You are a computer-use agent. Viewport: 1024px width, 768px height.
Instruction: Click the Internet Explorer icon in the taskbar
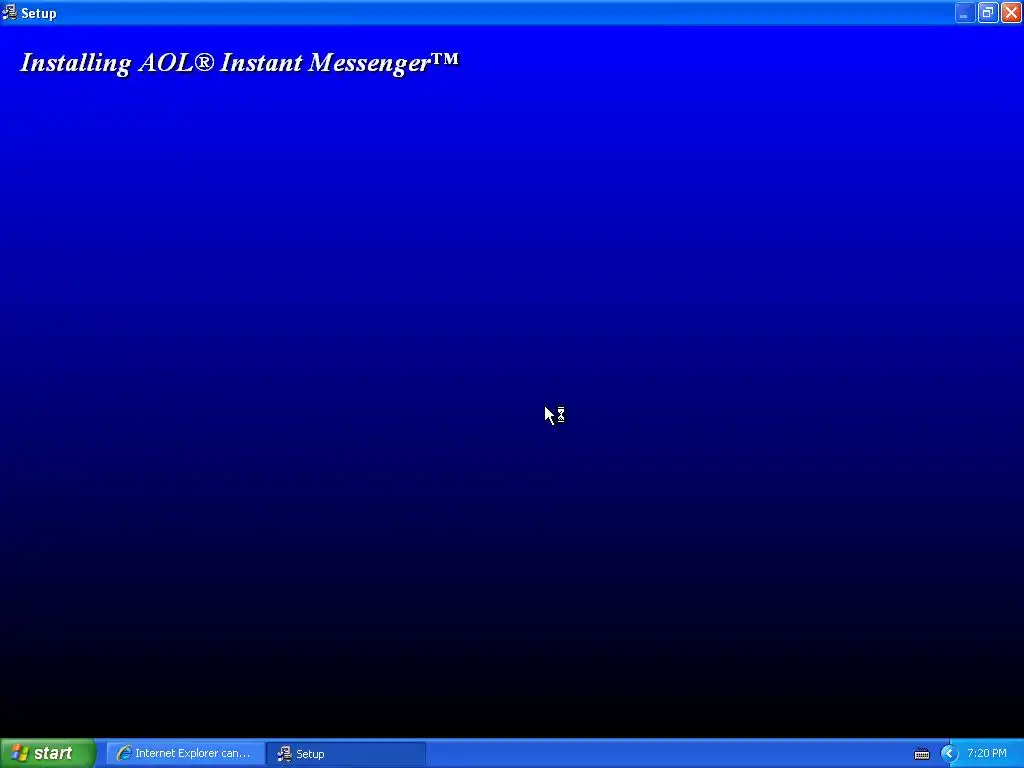pos(123,754)
